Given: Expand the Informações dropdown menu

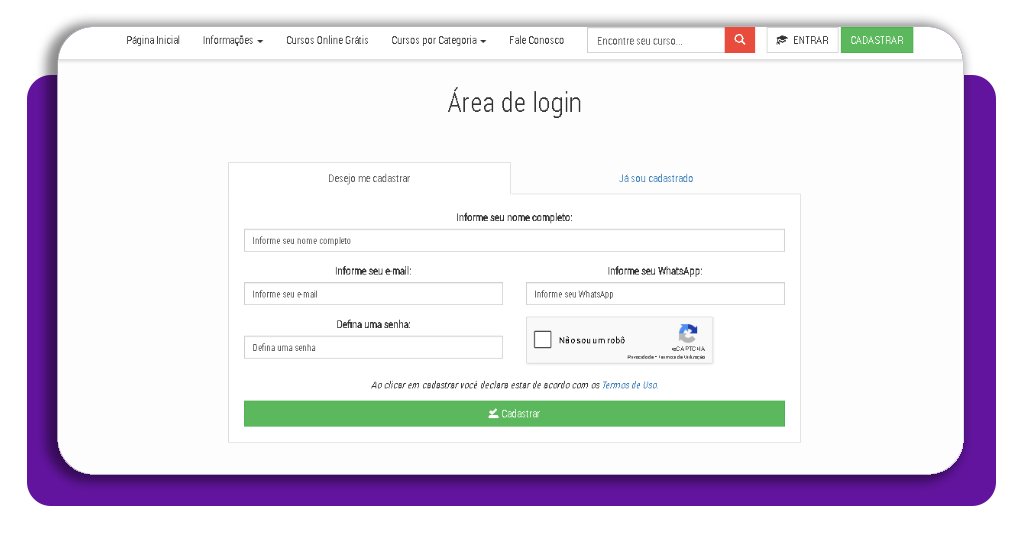Looking at the screenshot, I should [x=232, y=41].
